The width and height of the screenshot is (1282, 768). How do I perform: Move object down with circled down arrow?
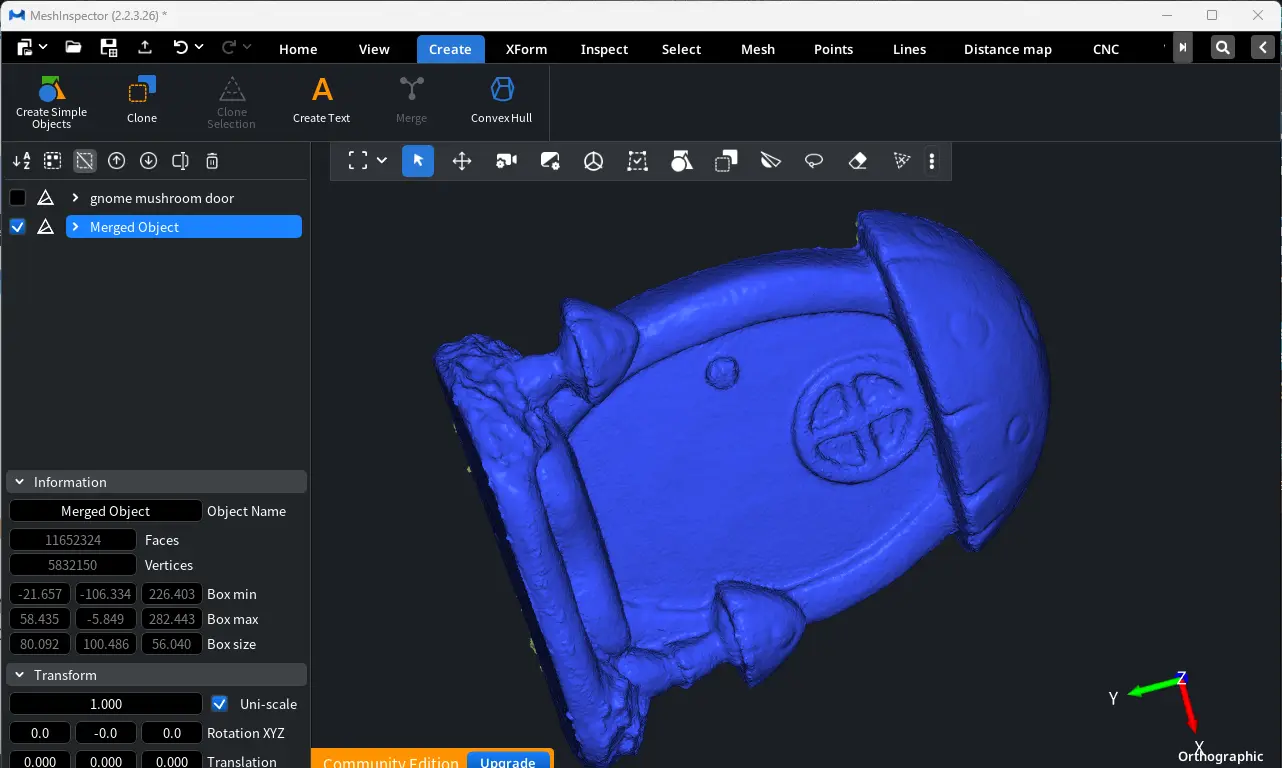point(149,161)
